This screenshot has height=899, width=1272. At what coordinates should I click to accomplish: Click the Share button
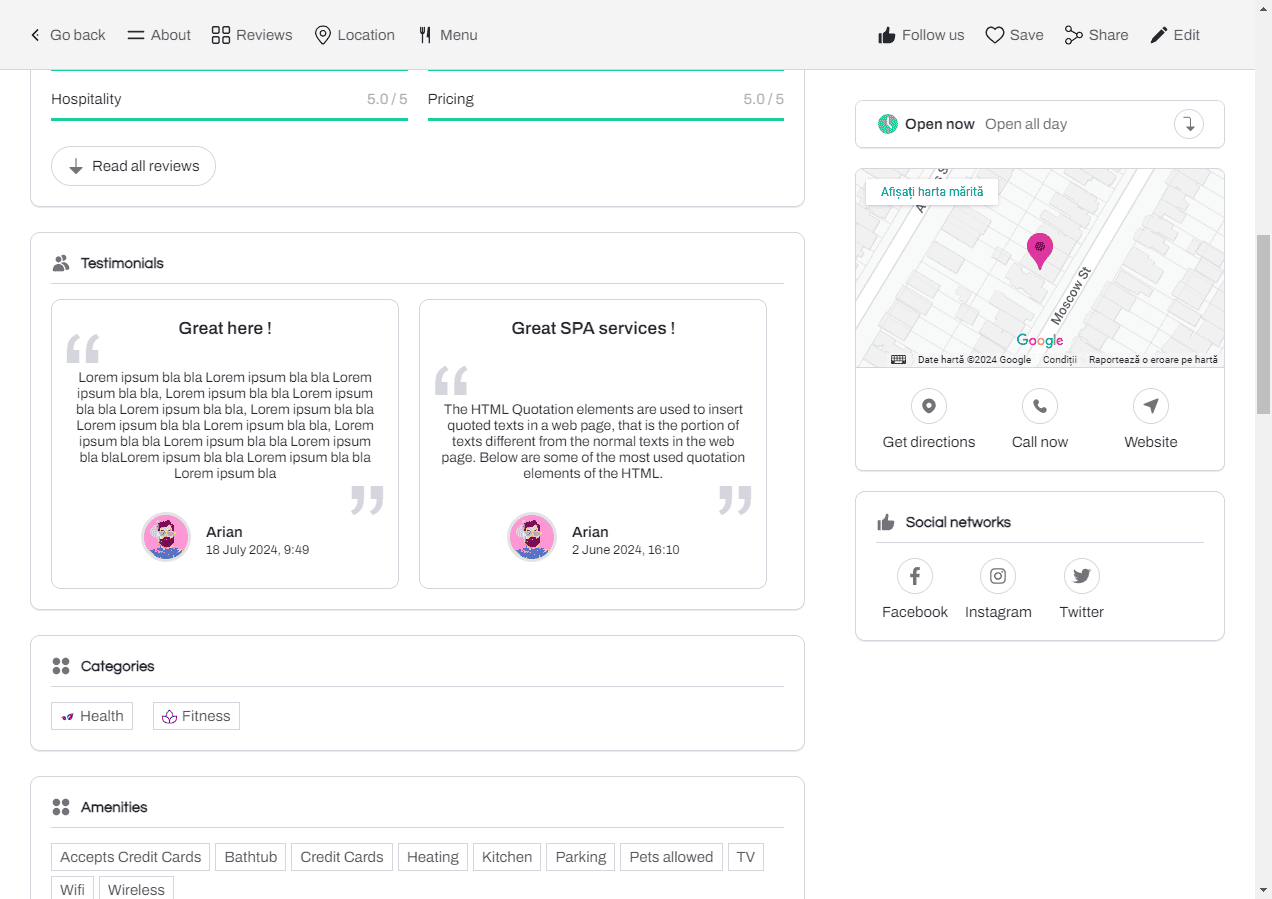pos(1096,35)
